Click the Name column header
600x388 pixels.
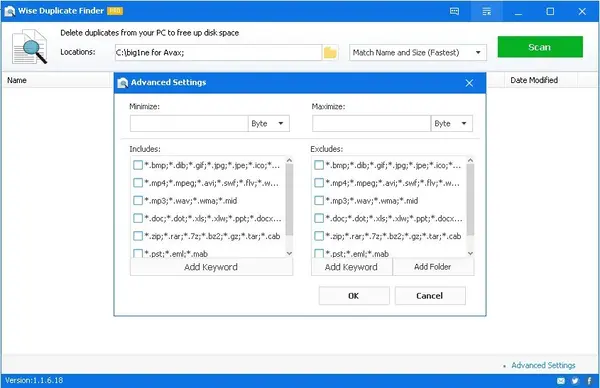pyautogui.click(x=17, y=80)
